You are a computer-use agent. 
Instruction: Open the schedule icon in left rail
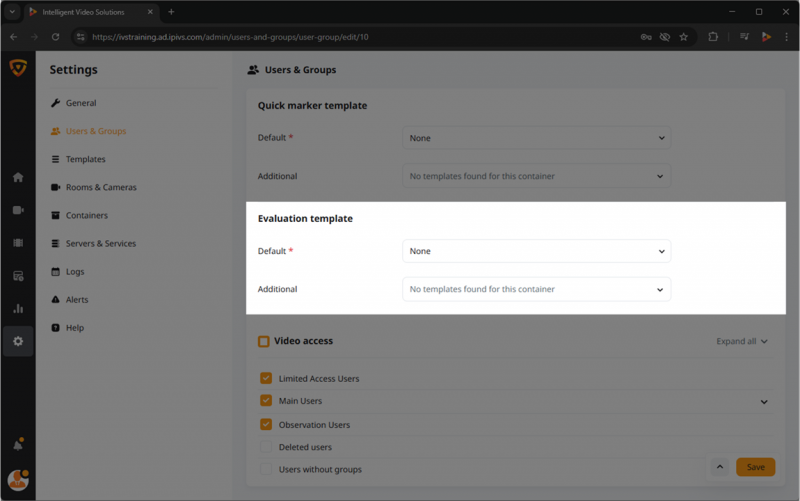point(18,276)
